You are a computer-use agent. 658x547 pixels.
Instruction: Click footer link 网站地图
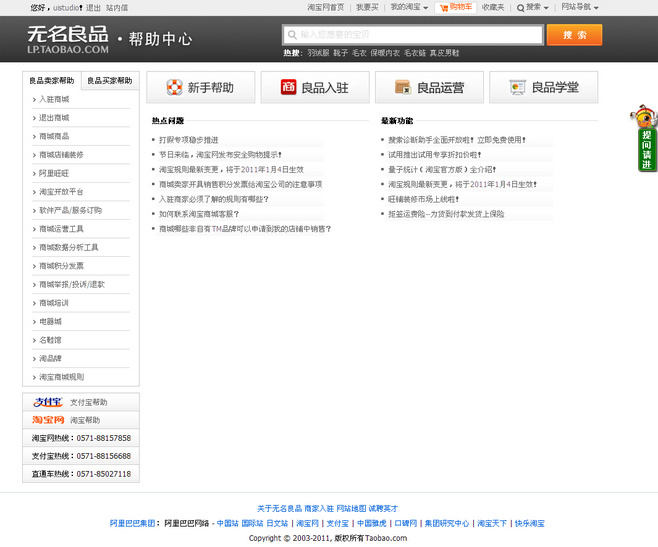[x=351, y=508]
